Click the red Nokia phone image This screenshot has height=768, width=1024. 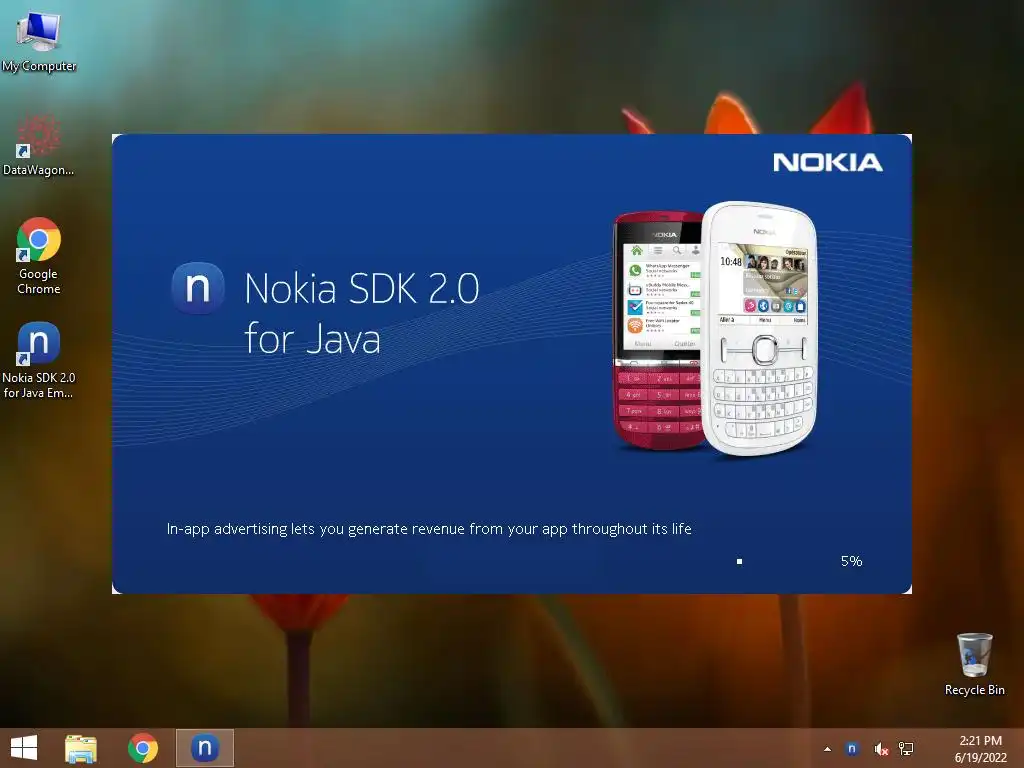click(657, 330)
